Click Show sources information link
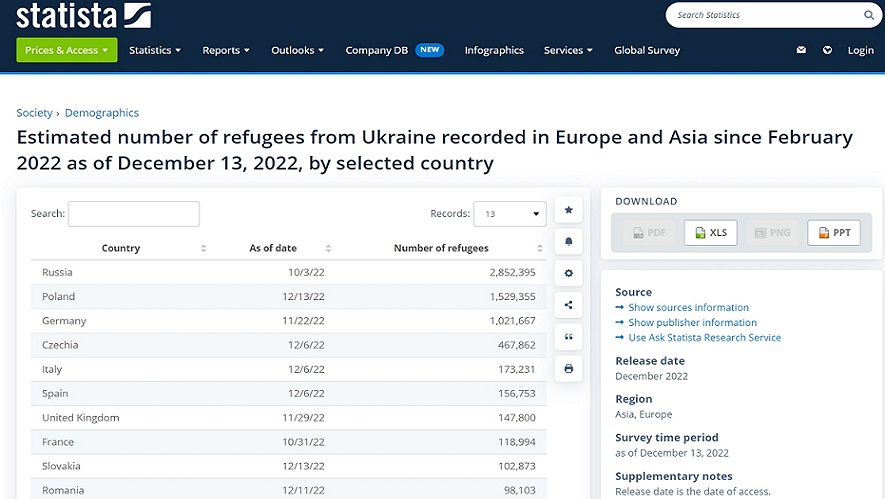885x499 pixels. point(688,308)
